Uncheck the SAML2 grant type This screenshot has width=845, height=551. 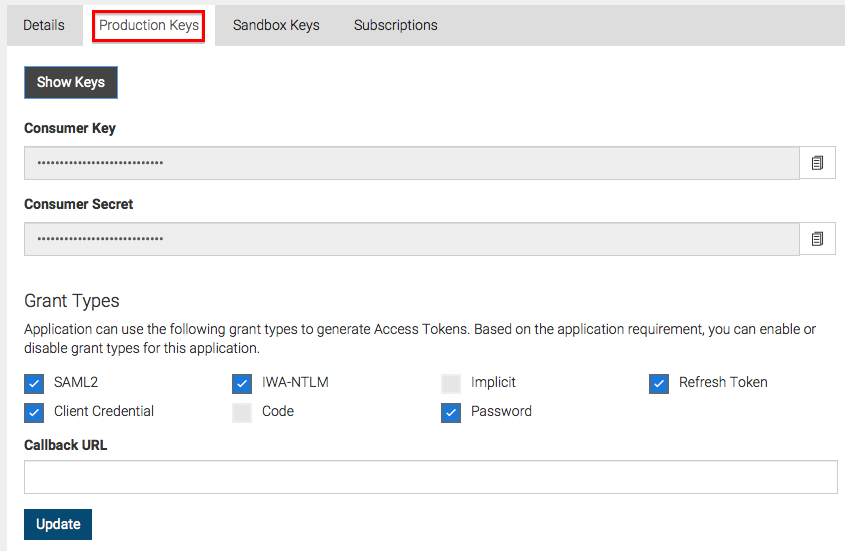(x=34, y=383)
